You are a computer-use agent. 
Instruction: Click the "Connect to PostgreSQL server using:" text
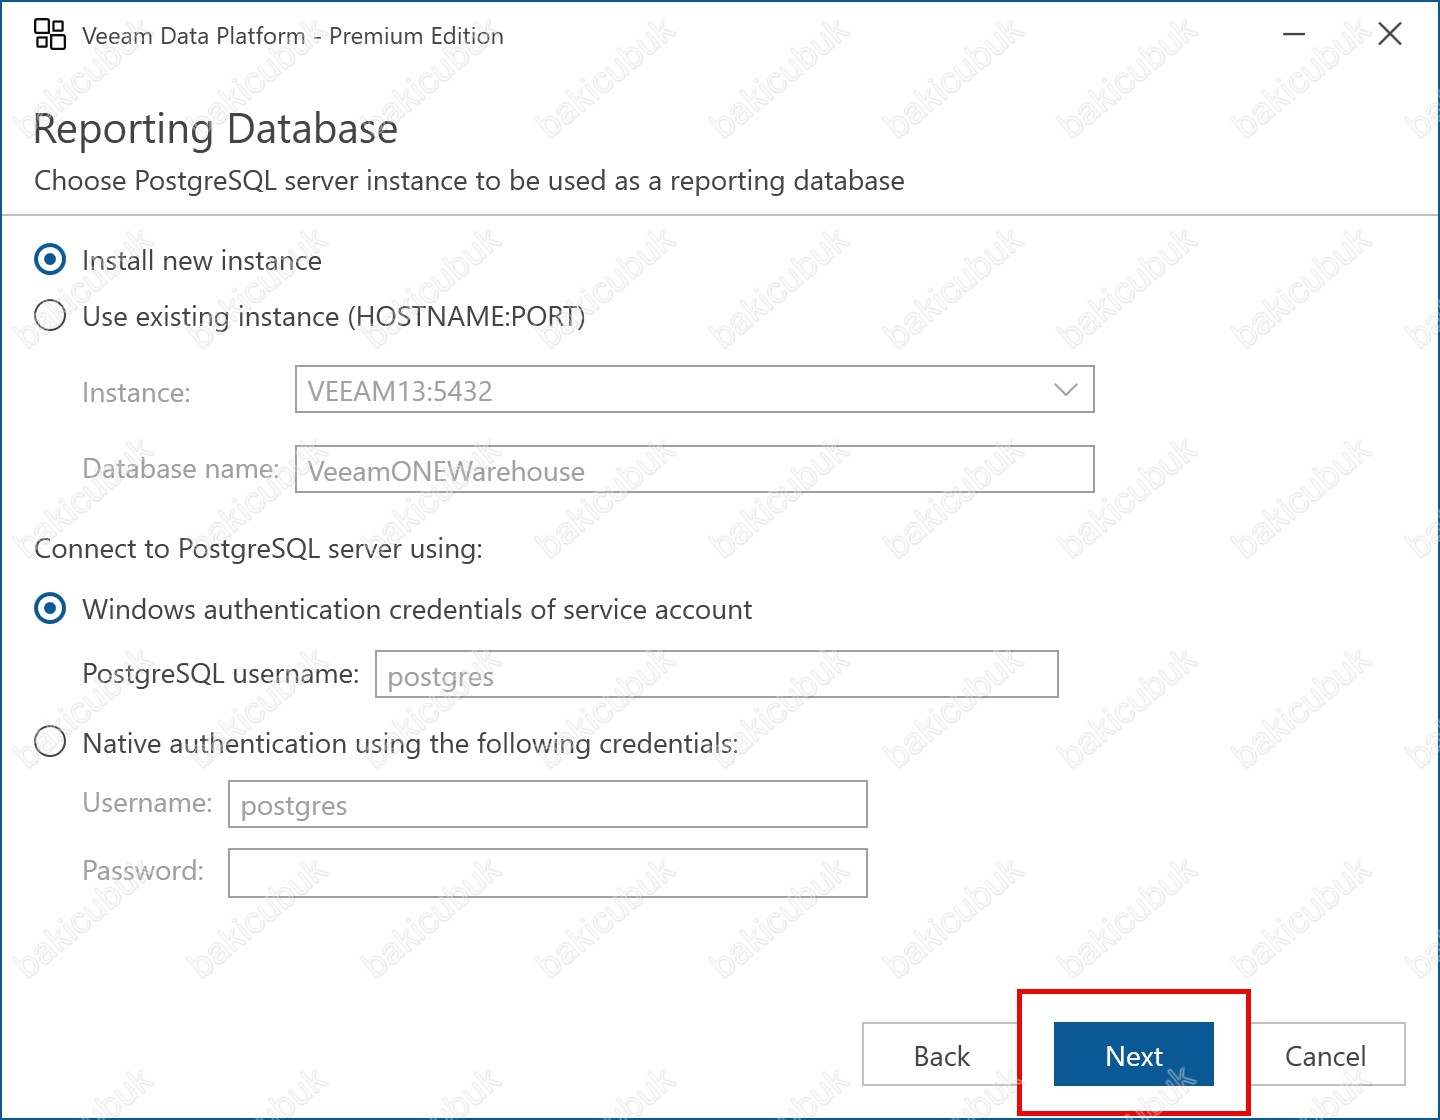(x=259, y=549)
